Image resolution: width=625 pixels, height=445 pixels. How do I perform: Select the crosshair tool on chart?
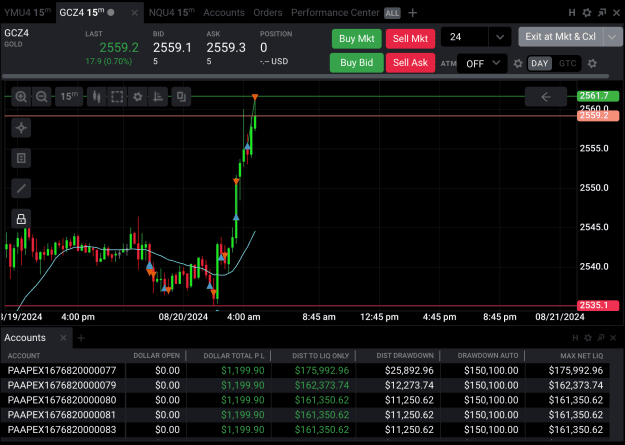point(21,128)
